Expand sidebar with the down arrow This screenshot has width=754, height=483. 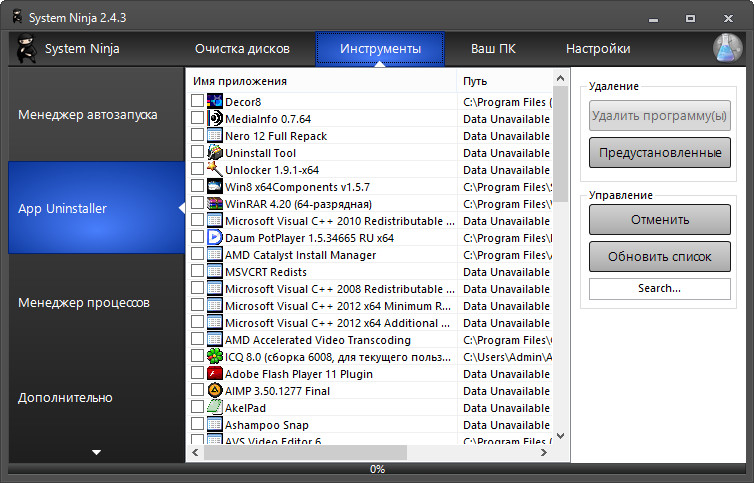[96, 452]
